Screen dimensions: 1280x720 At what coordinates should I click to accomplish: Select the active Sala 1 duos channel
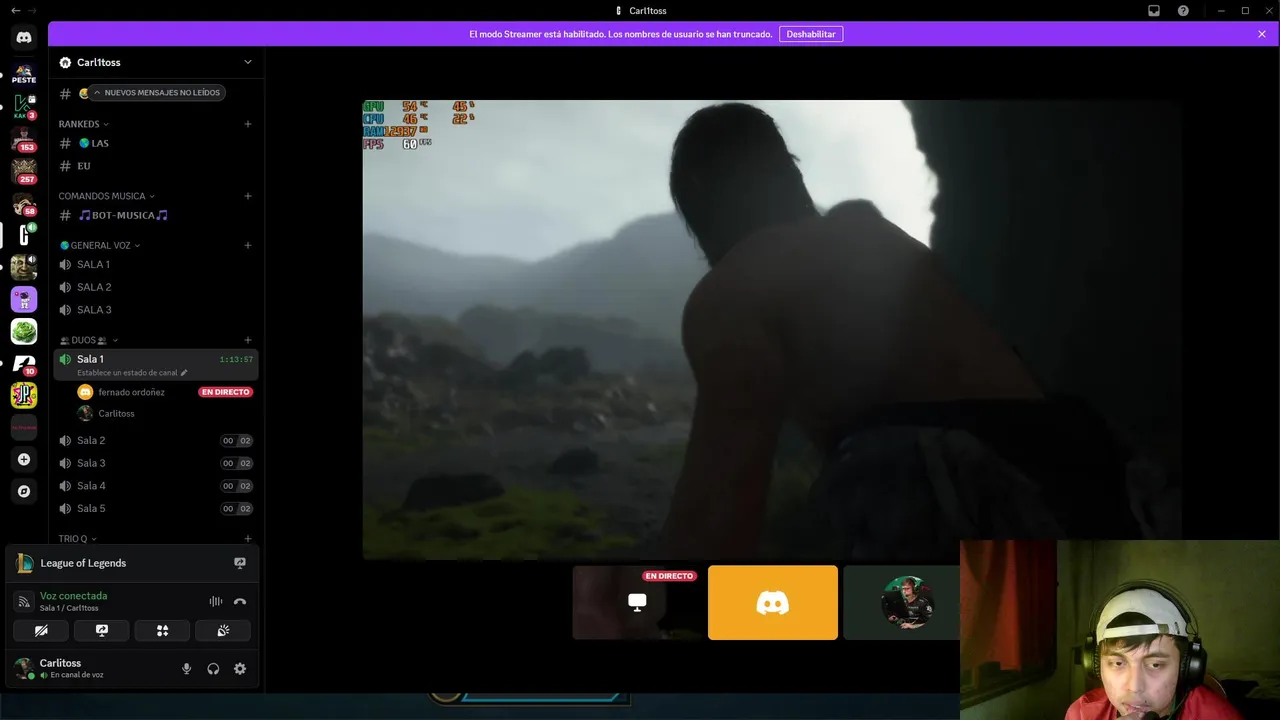pos(156,365)
